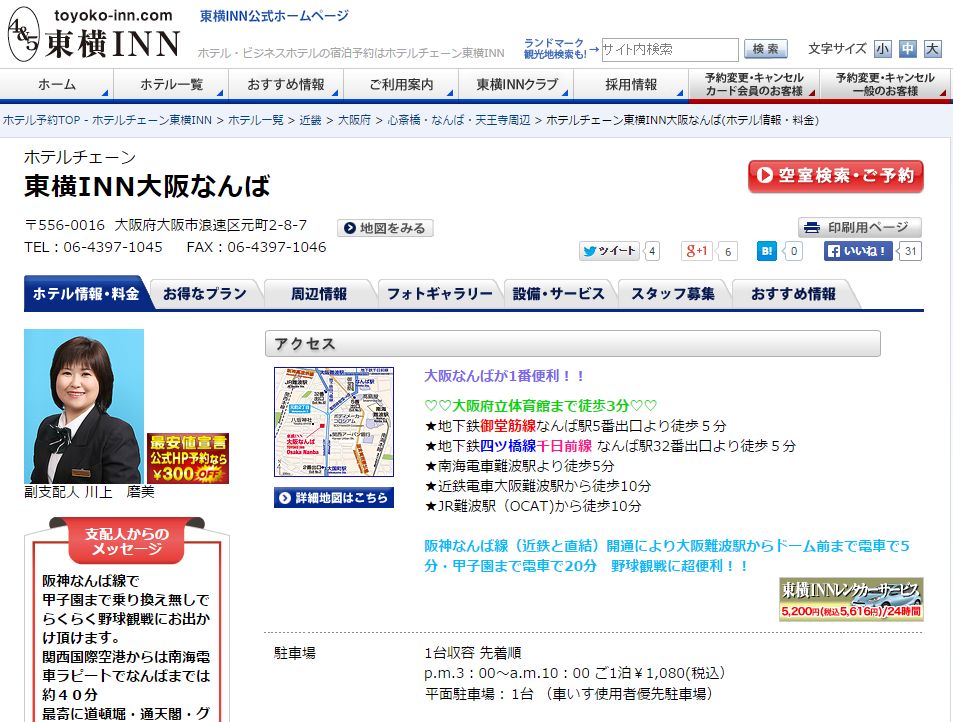Click the hotel title 東横INN大阪なんば
The width and height of the screenshot is (953, 722).
coord(147,186)
